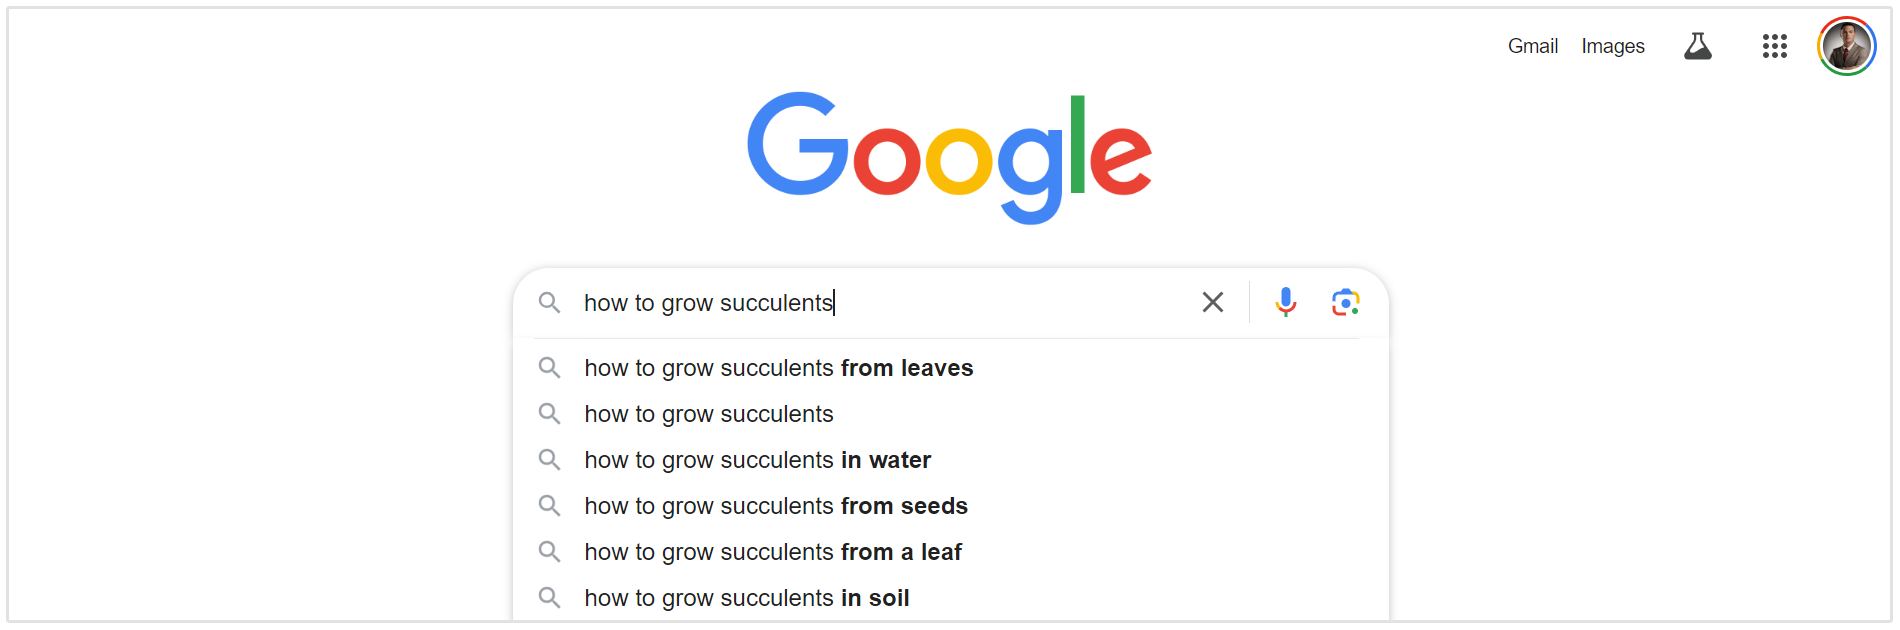This screenshot has height=630, width=1900.
Task: Open Gmail link
Action: click(1532, 46)
